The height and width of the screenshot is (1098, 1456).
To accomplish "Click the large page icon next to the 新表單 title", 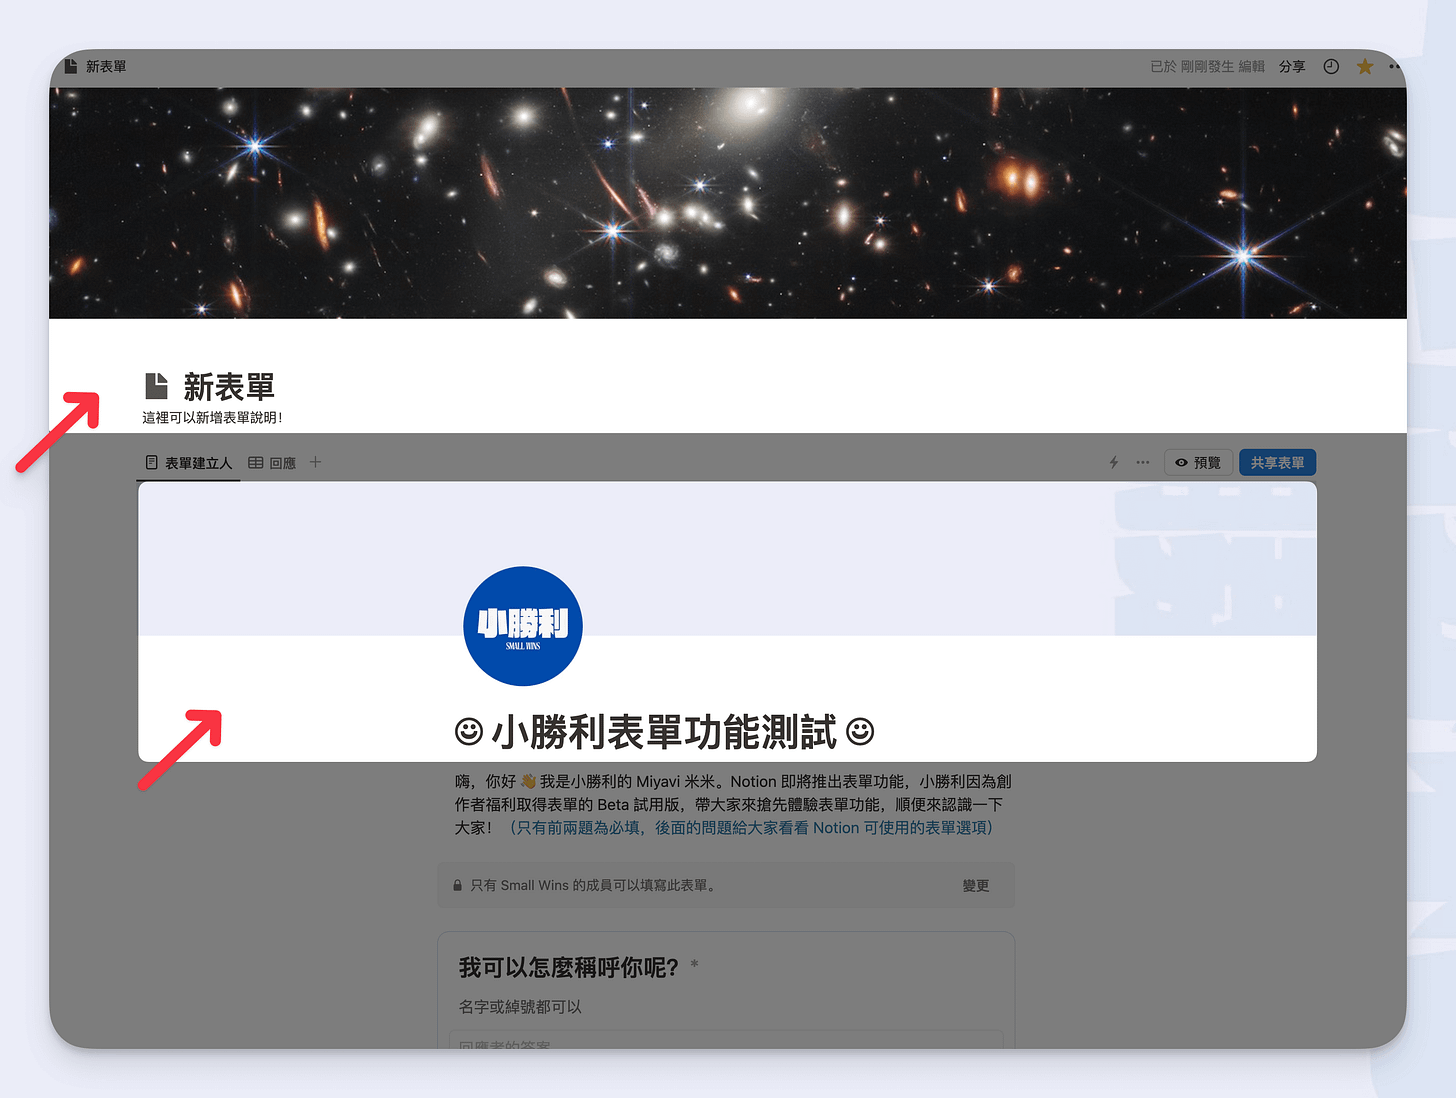I will 156,385.
